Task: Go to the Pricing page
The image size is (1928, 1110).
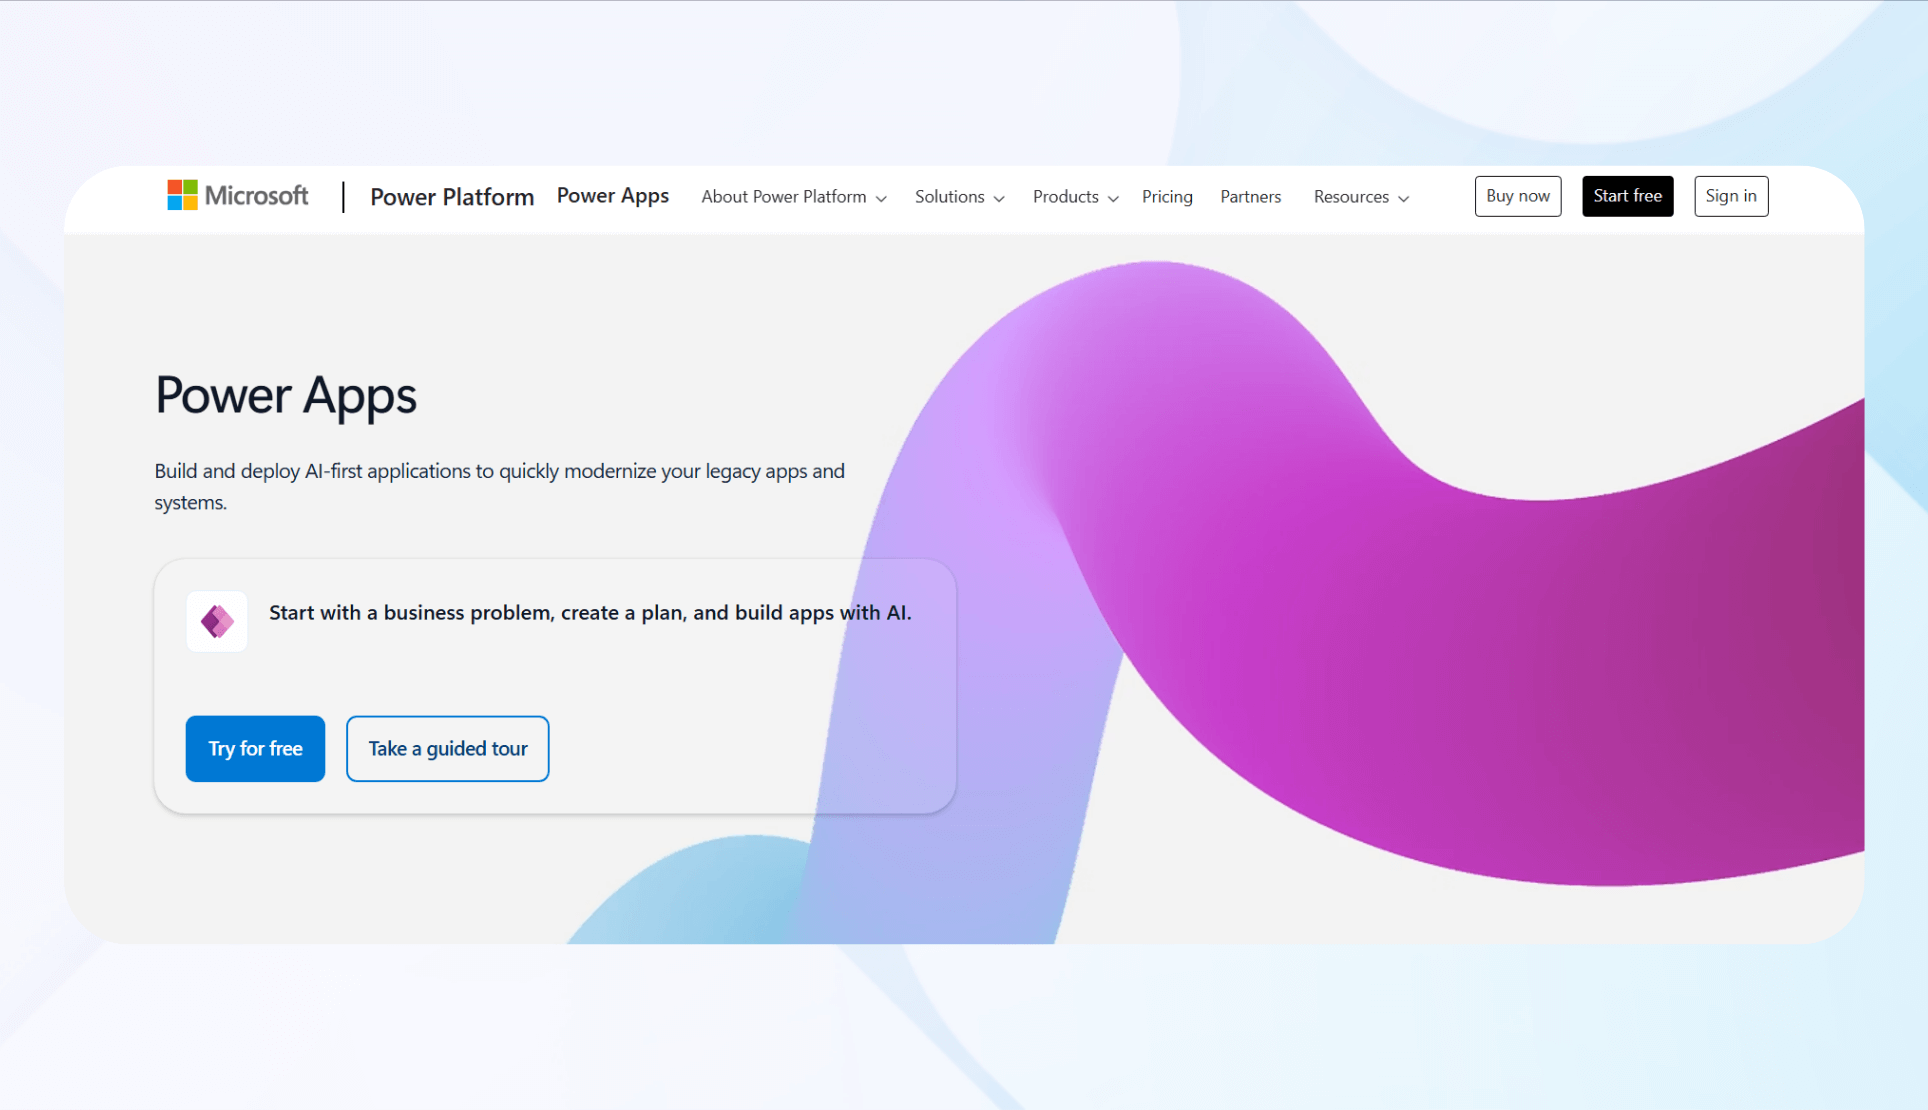Action: pos(1167,197)
